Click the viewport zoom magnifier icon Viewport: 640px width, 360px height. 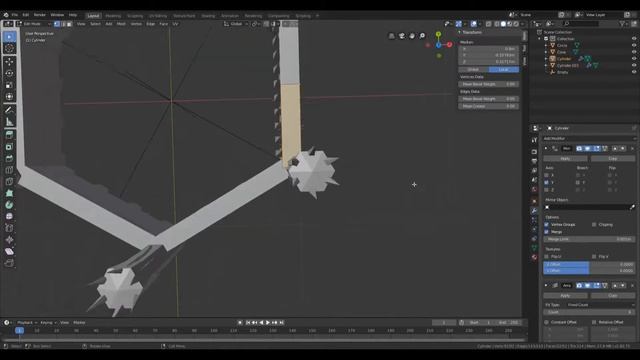tap(422, 36)
